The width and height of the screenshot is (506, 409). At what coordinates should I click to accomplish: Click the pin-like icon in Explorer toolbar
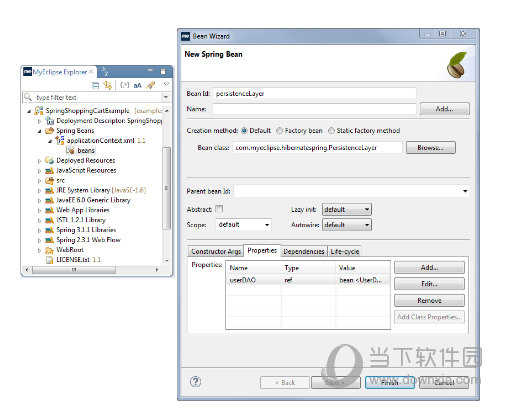[x=151, y=85]
